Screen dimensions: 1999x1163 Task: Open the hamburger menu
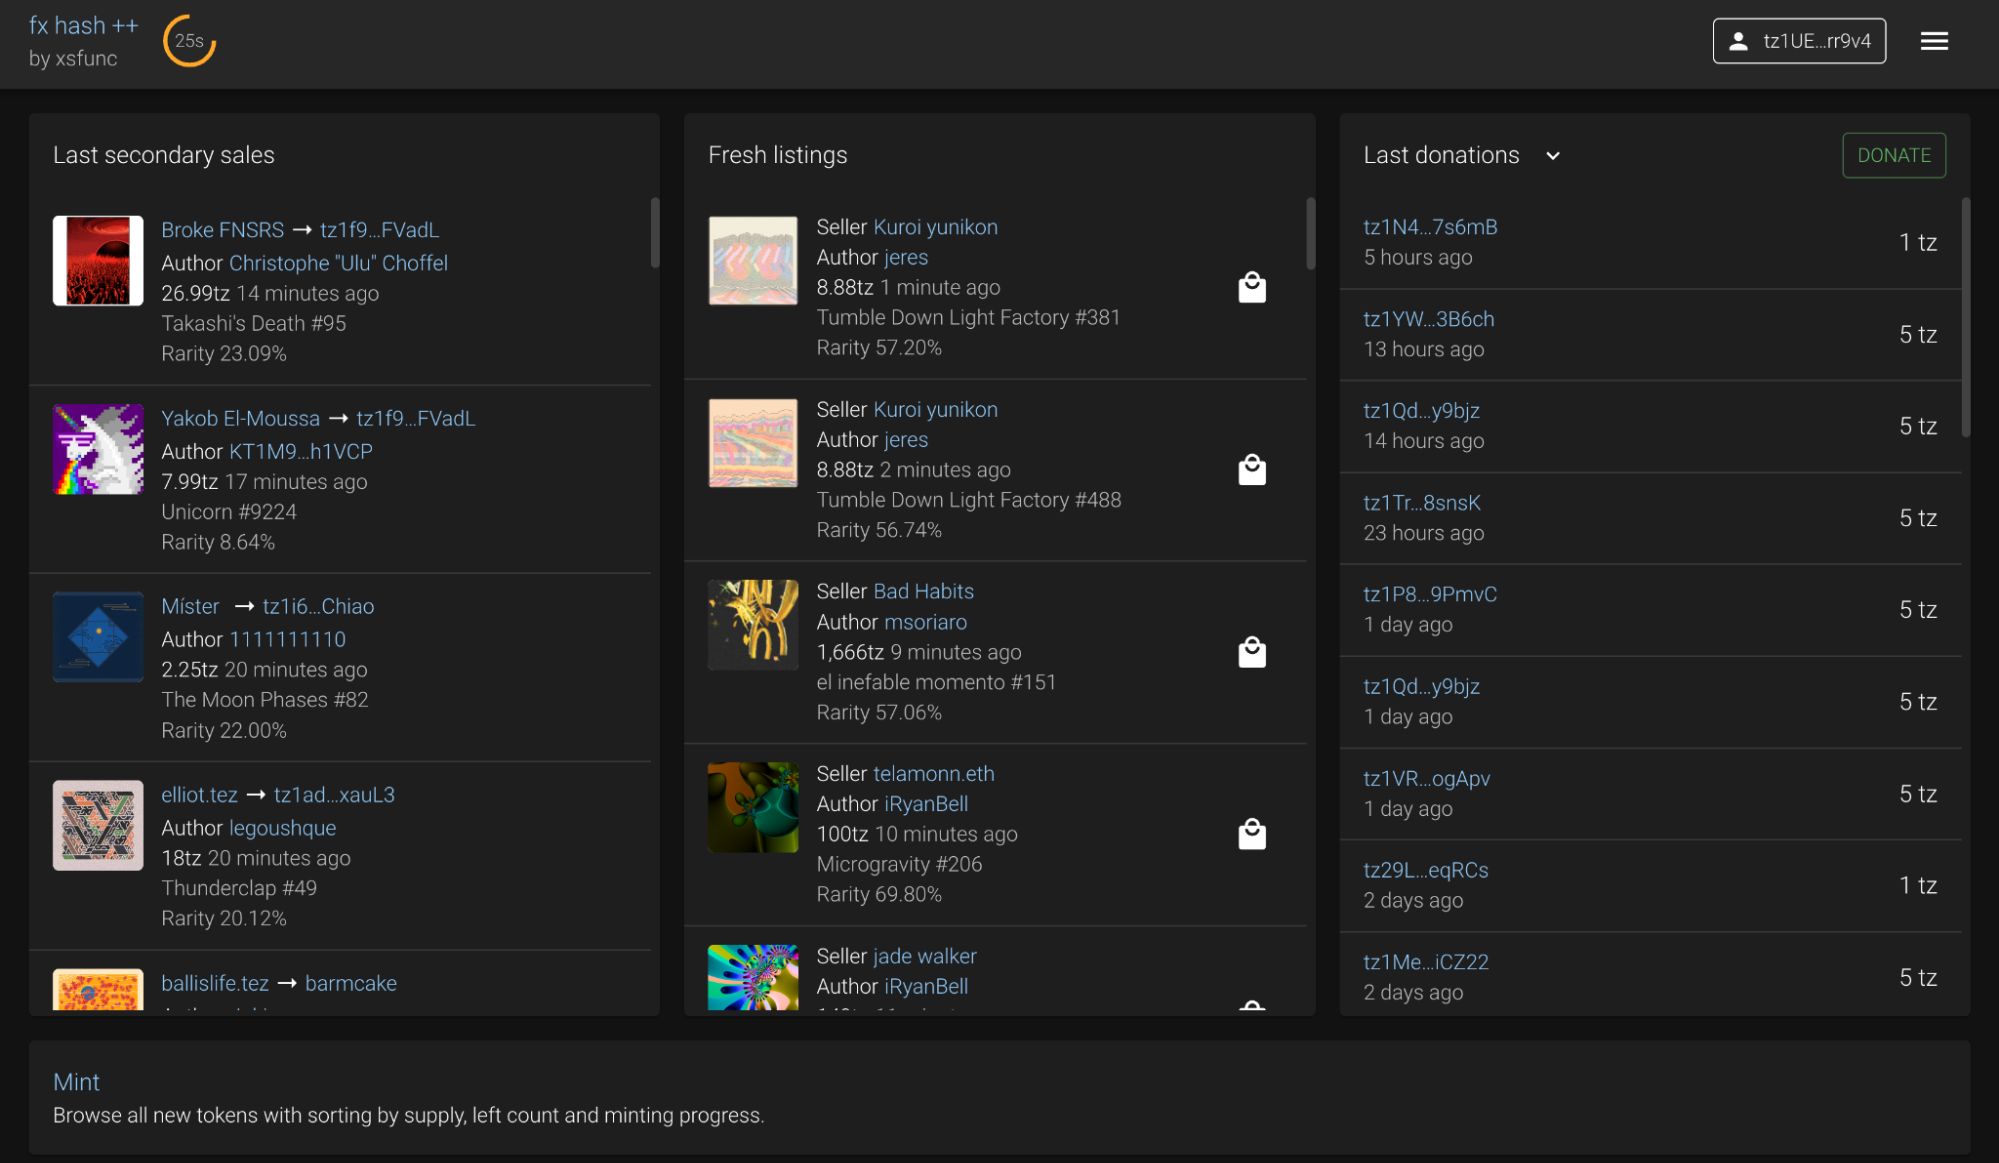[1934, 41]
